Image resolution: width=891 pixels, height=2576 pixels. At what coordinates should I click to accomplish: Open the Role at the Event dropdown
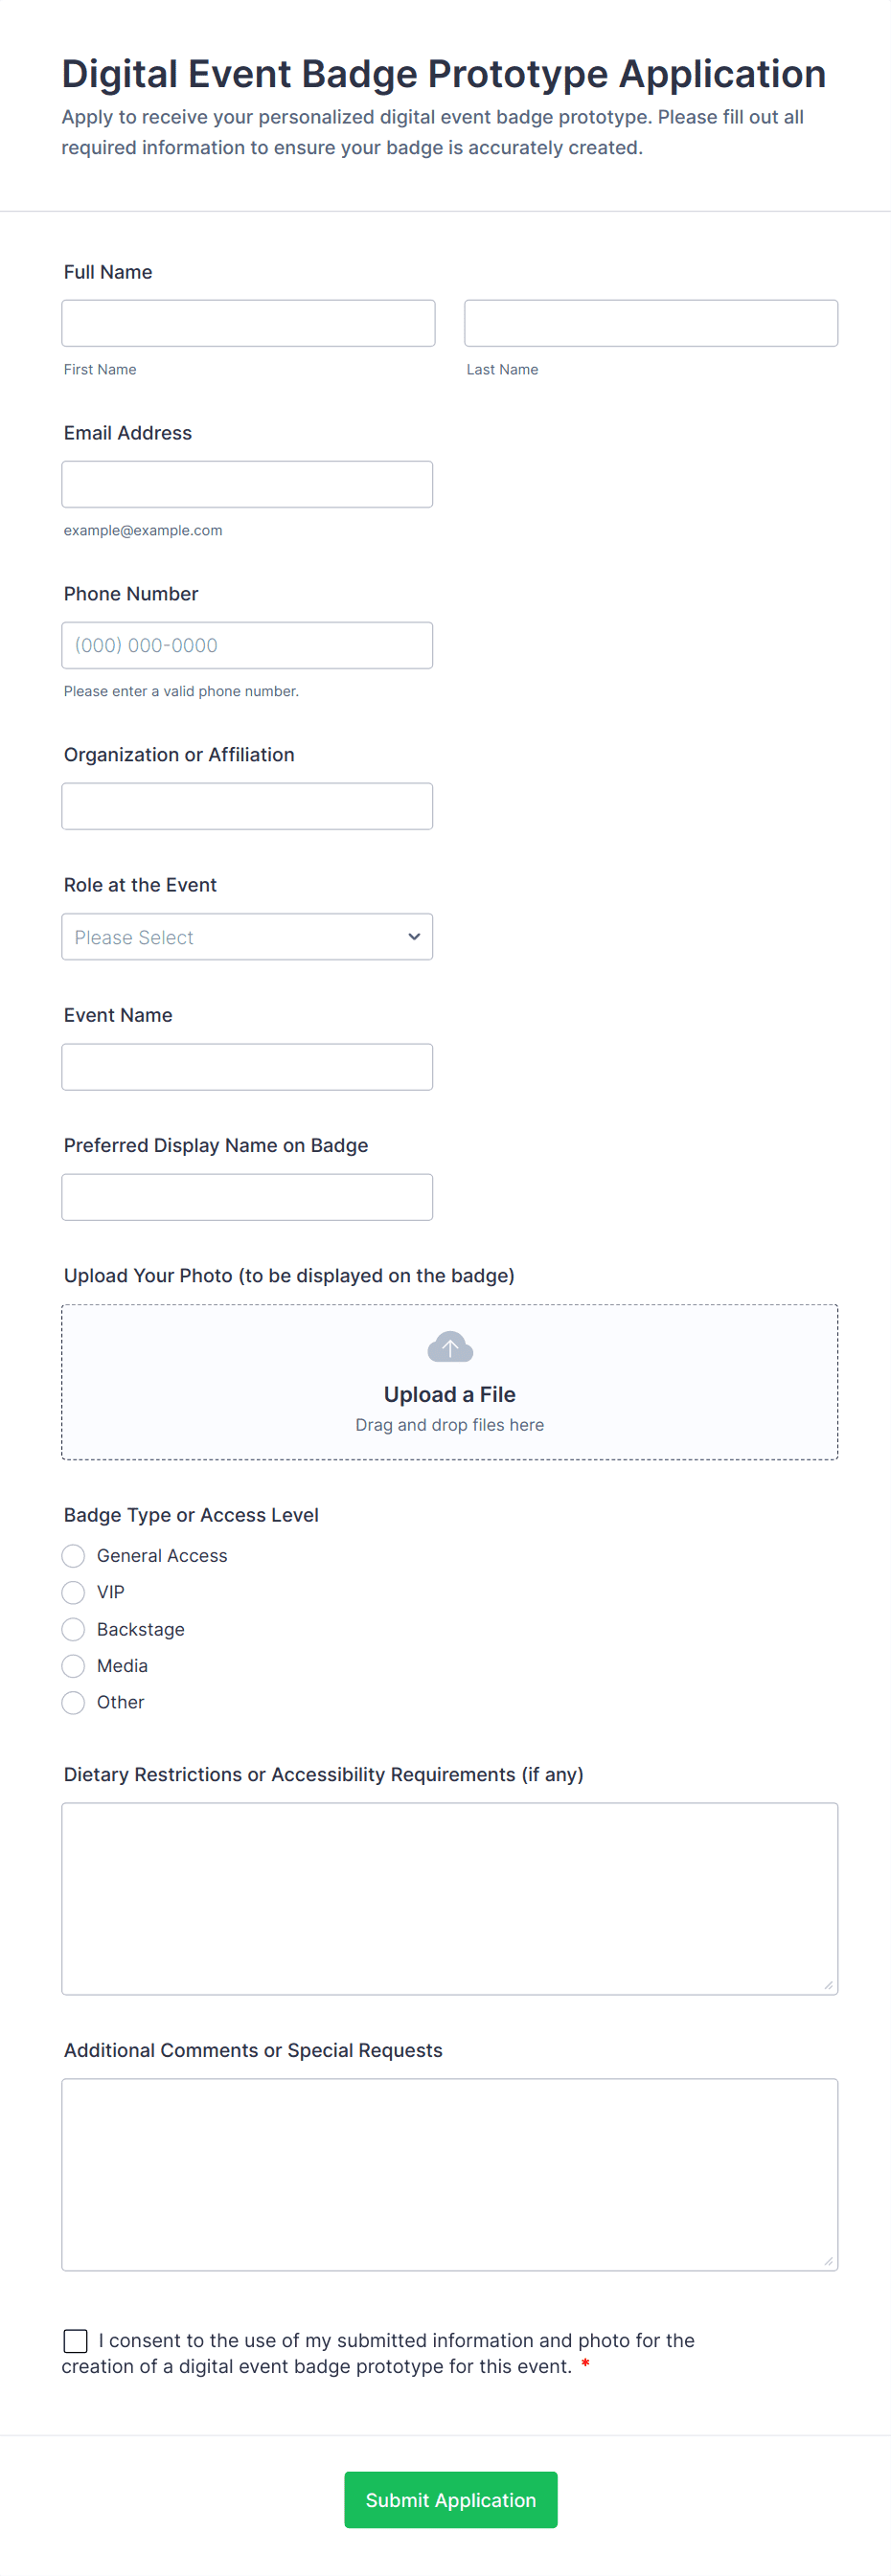[246, 937]
